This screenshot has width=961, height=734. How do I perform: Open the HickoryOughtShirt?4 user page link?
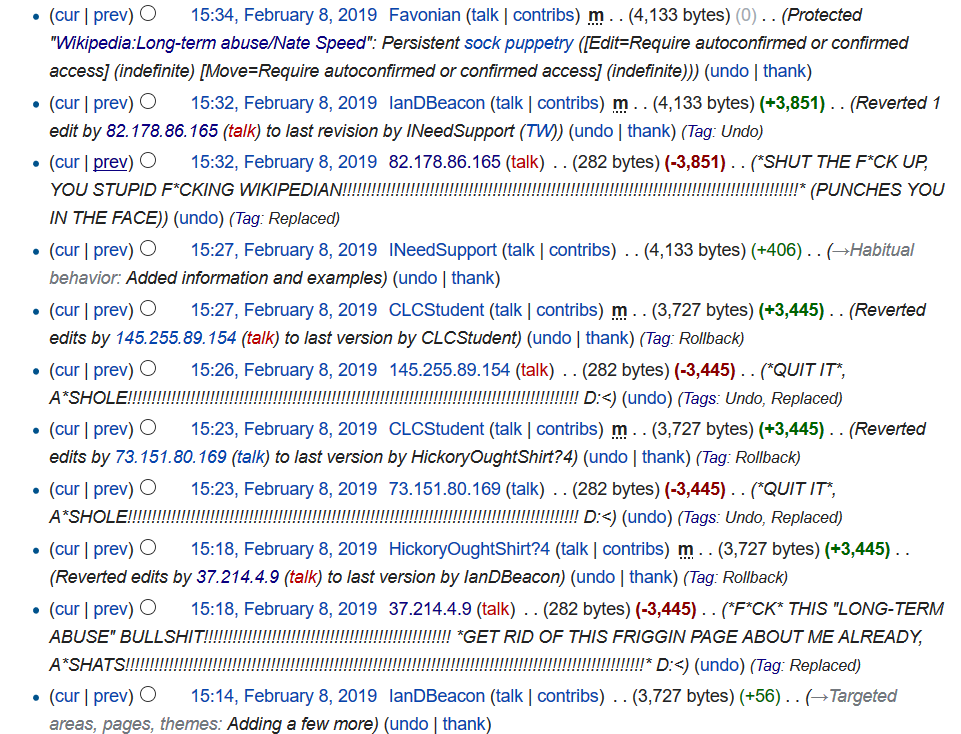(469, 549)
